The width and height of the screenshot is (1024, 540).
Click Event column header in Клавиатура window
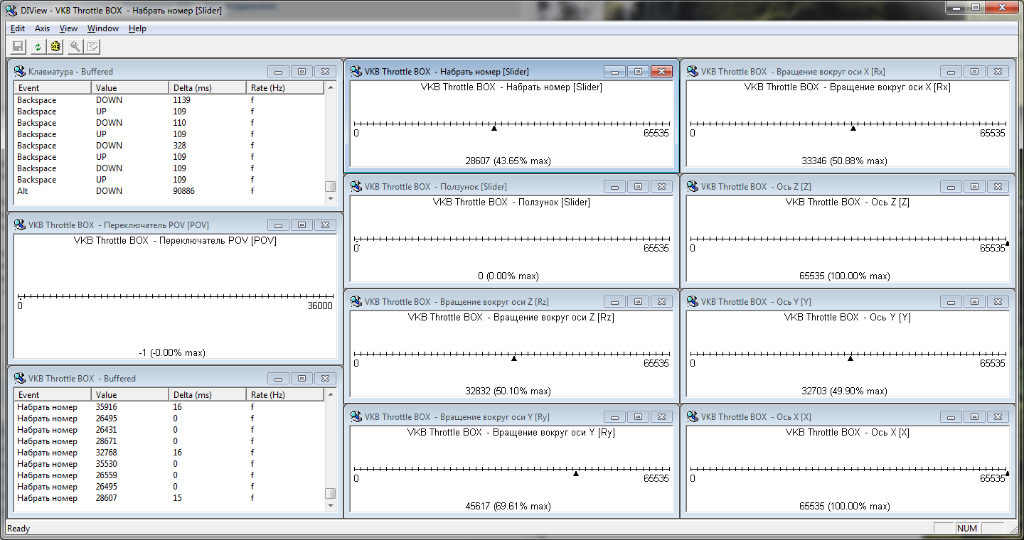click(x=53, y=87)
